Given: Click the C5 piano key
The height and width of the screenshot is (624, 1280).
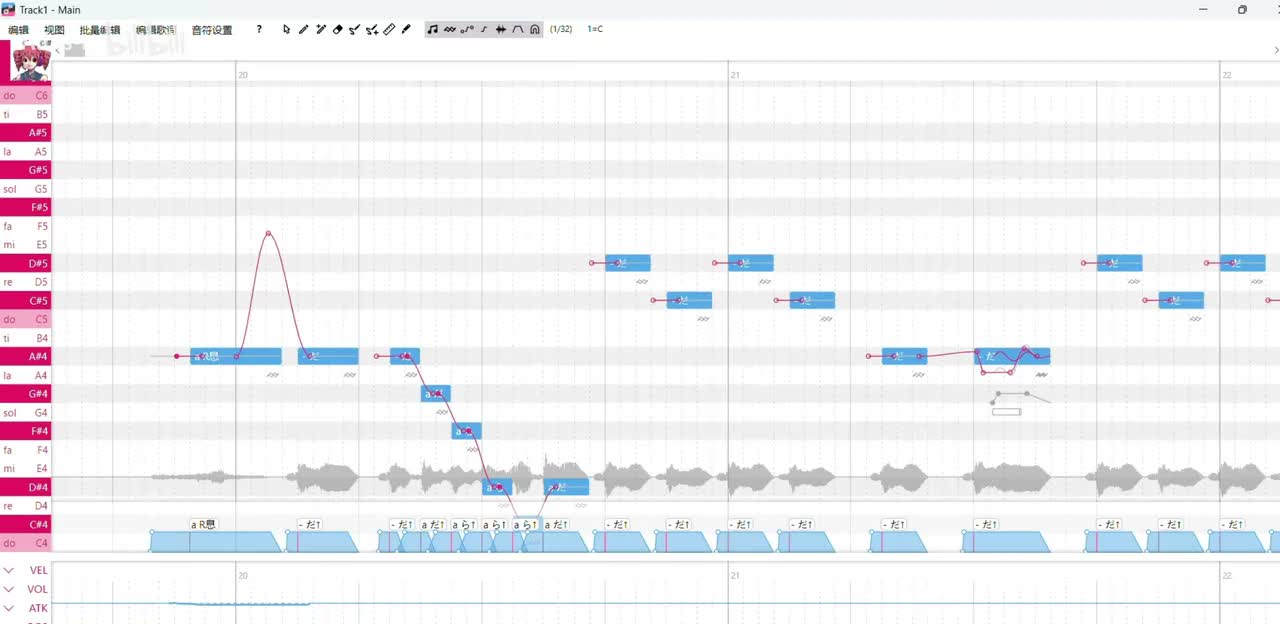Looking at the screenshot, I should click(26, 320).
